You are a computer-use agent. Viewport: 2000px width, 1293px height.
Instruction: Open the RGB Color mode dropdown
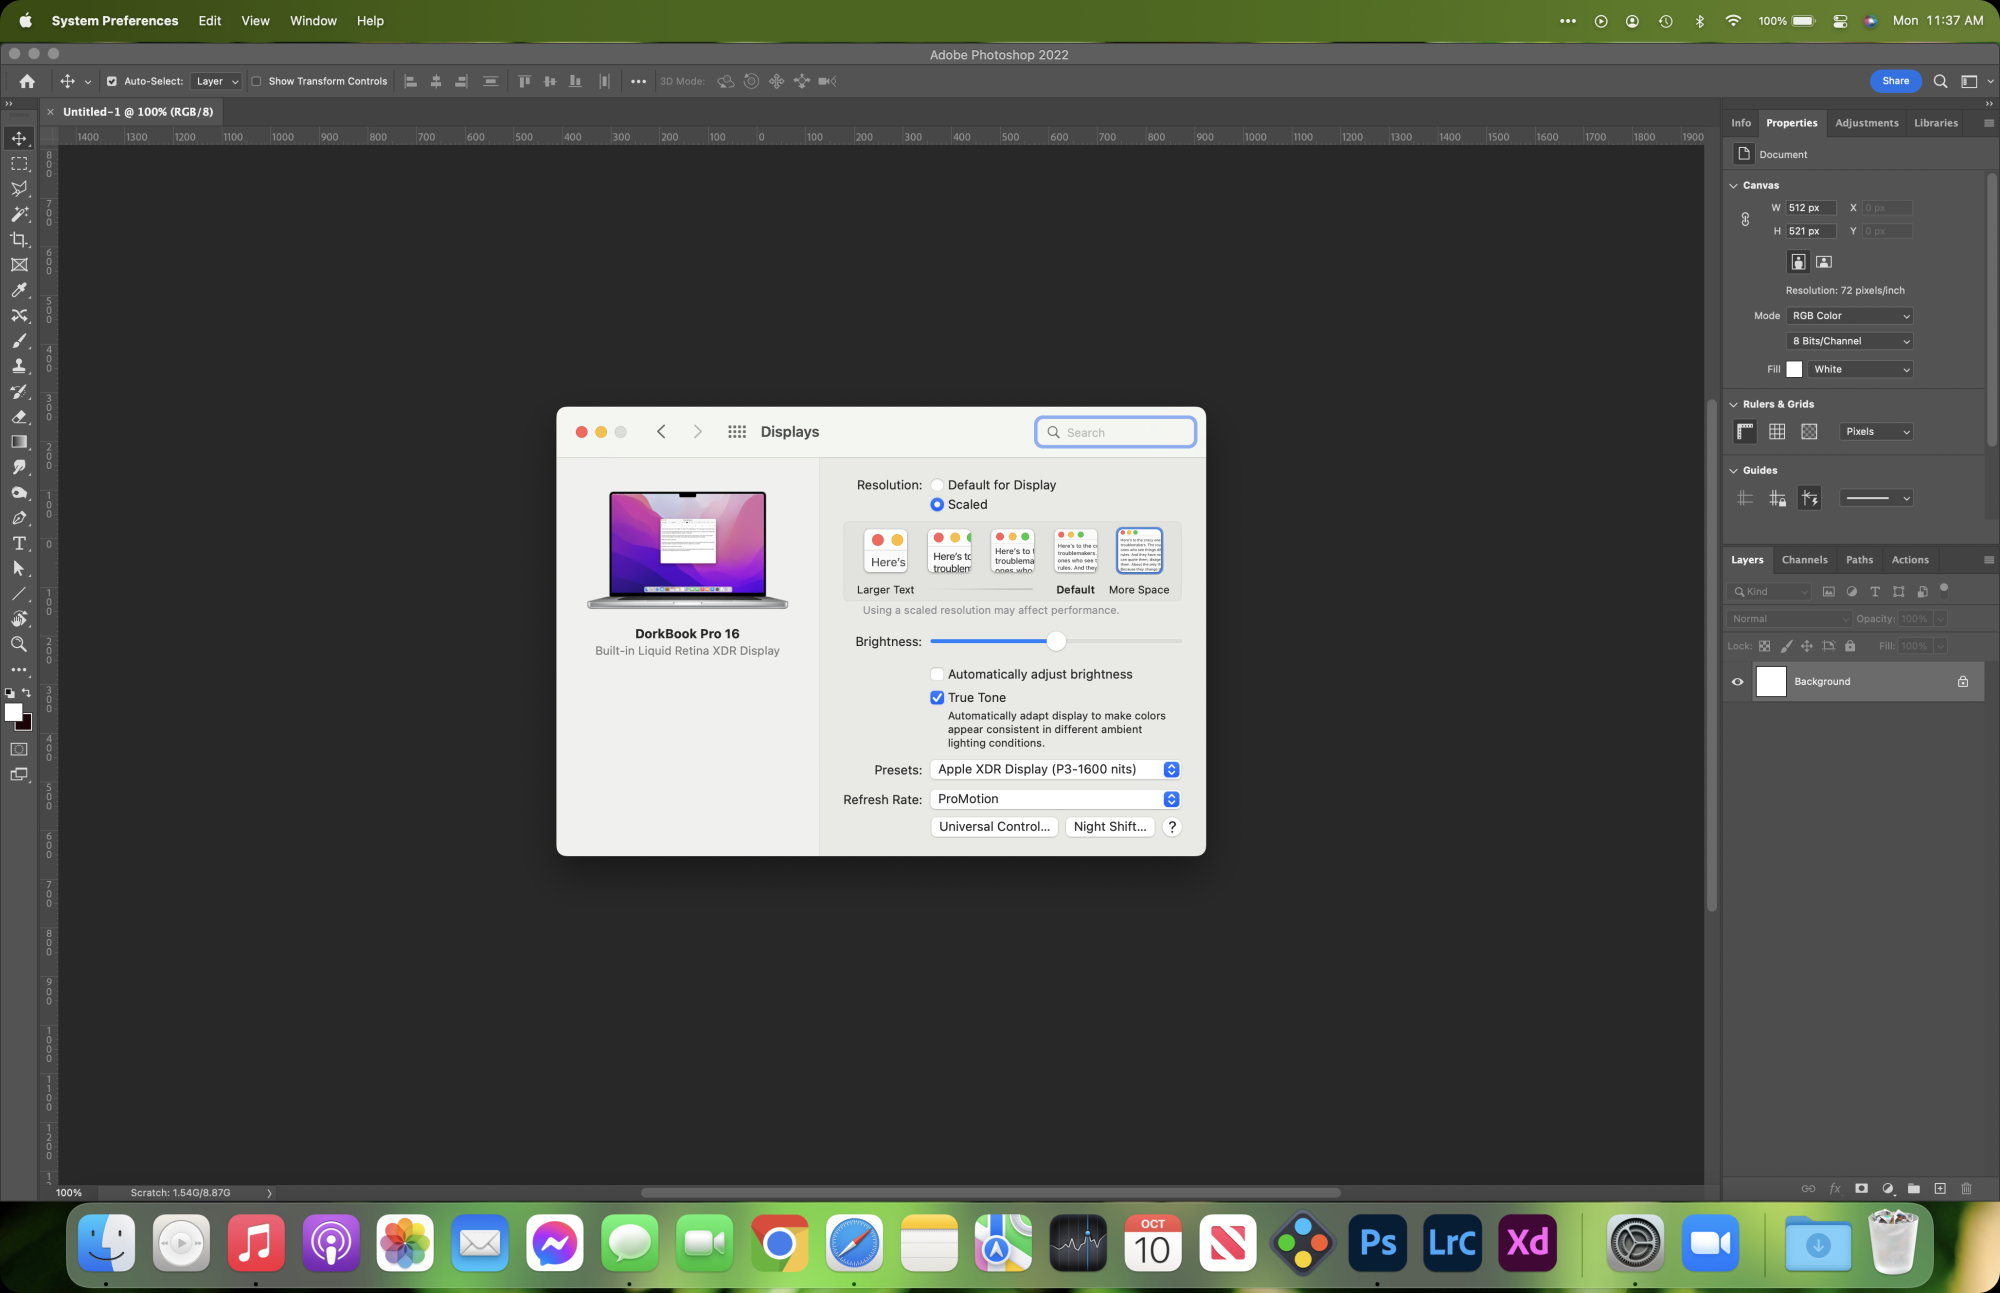(1850, 316)
